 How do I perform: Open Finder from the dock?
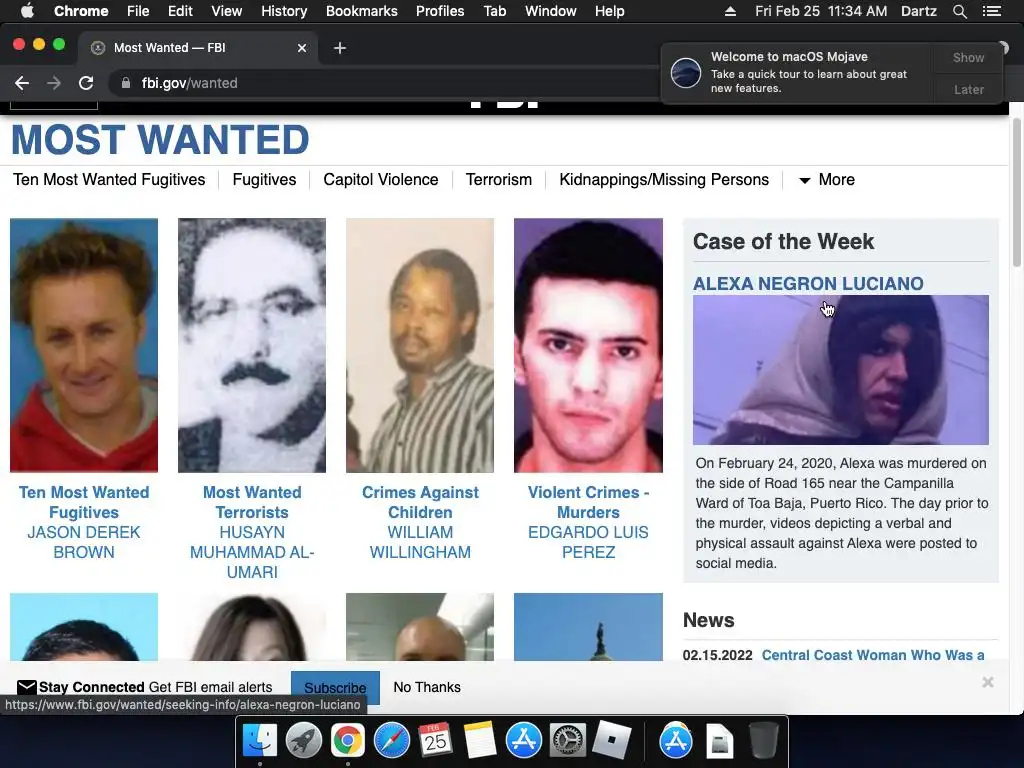pos(260,741)
